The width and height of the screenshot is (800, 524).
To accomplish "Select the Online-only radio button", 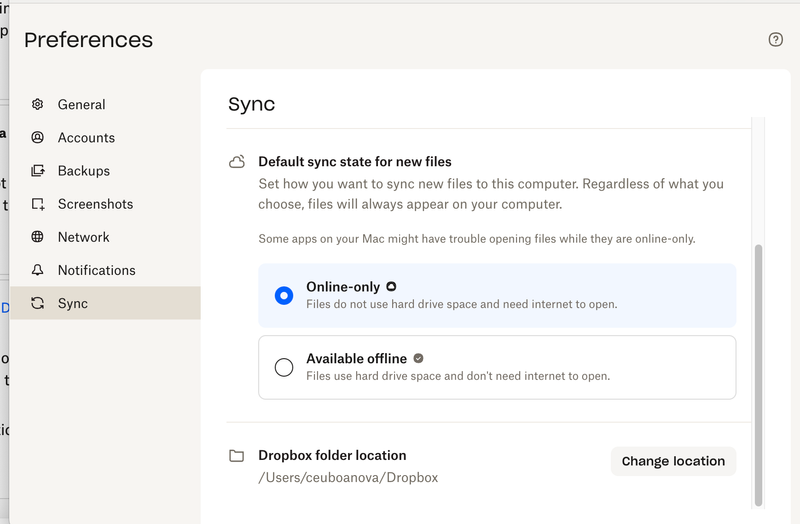I will coord(284,296).
